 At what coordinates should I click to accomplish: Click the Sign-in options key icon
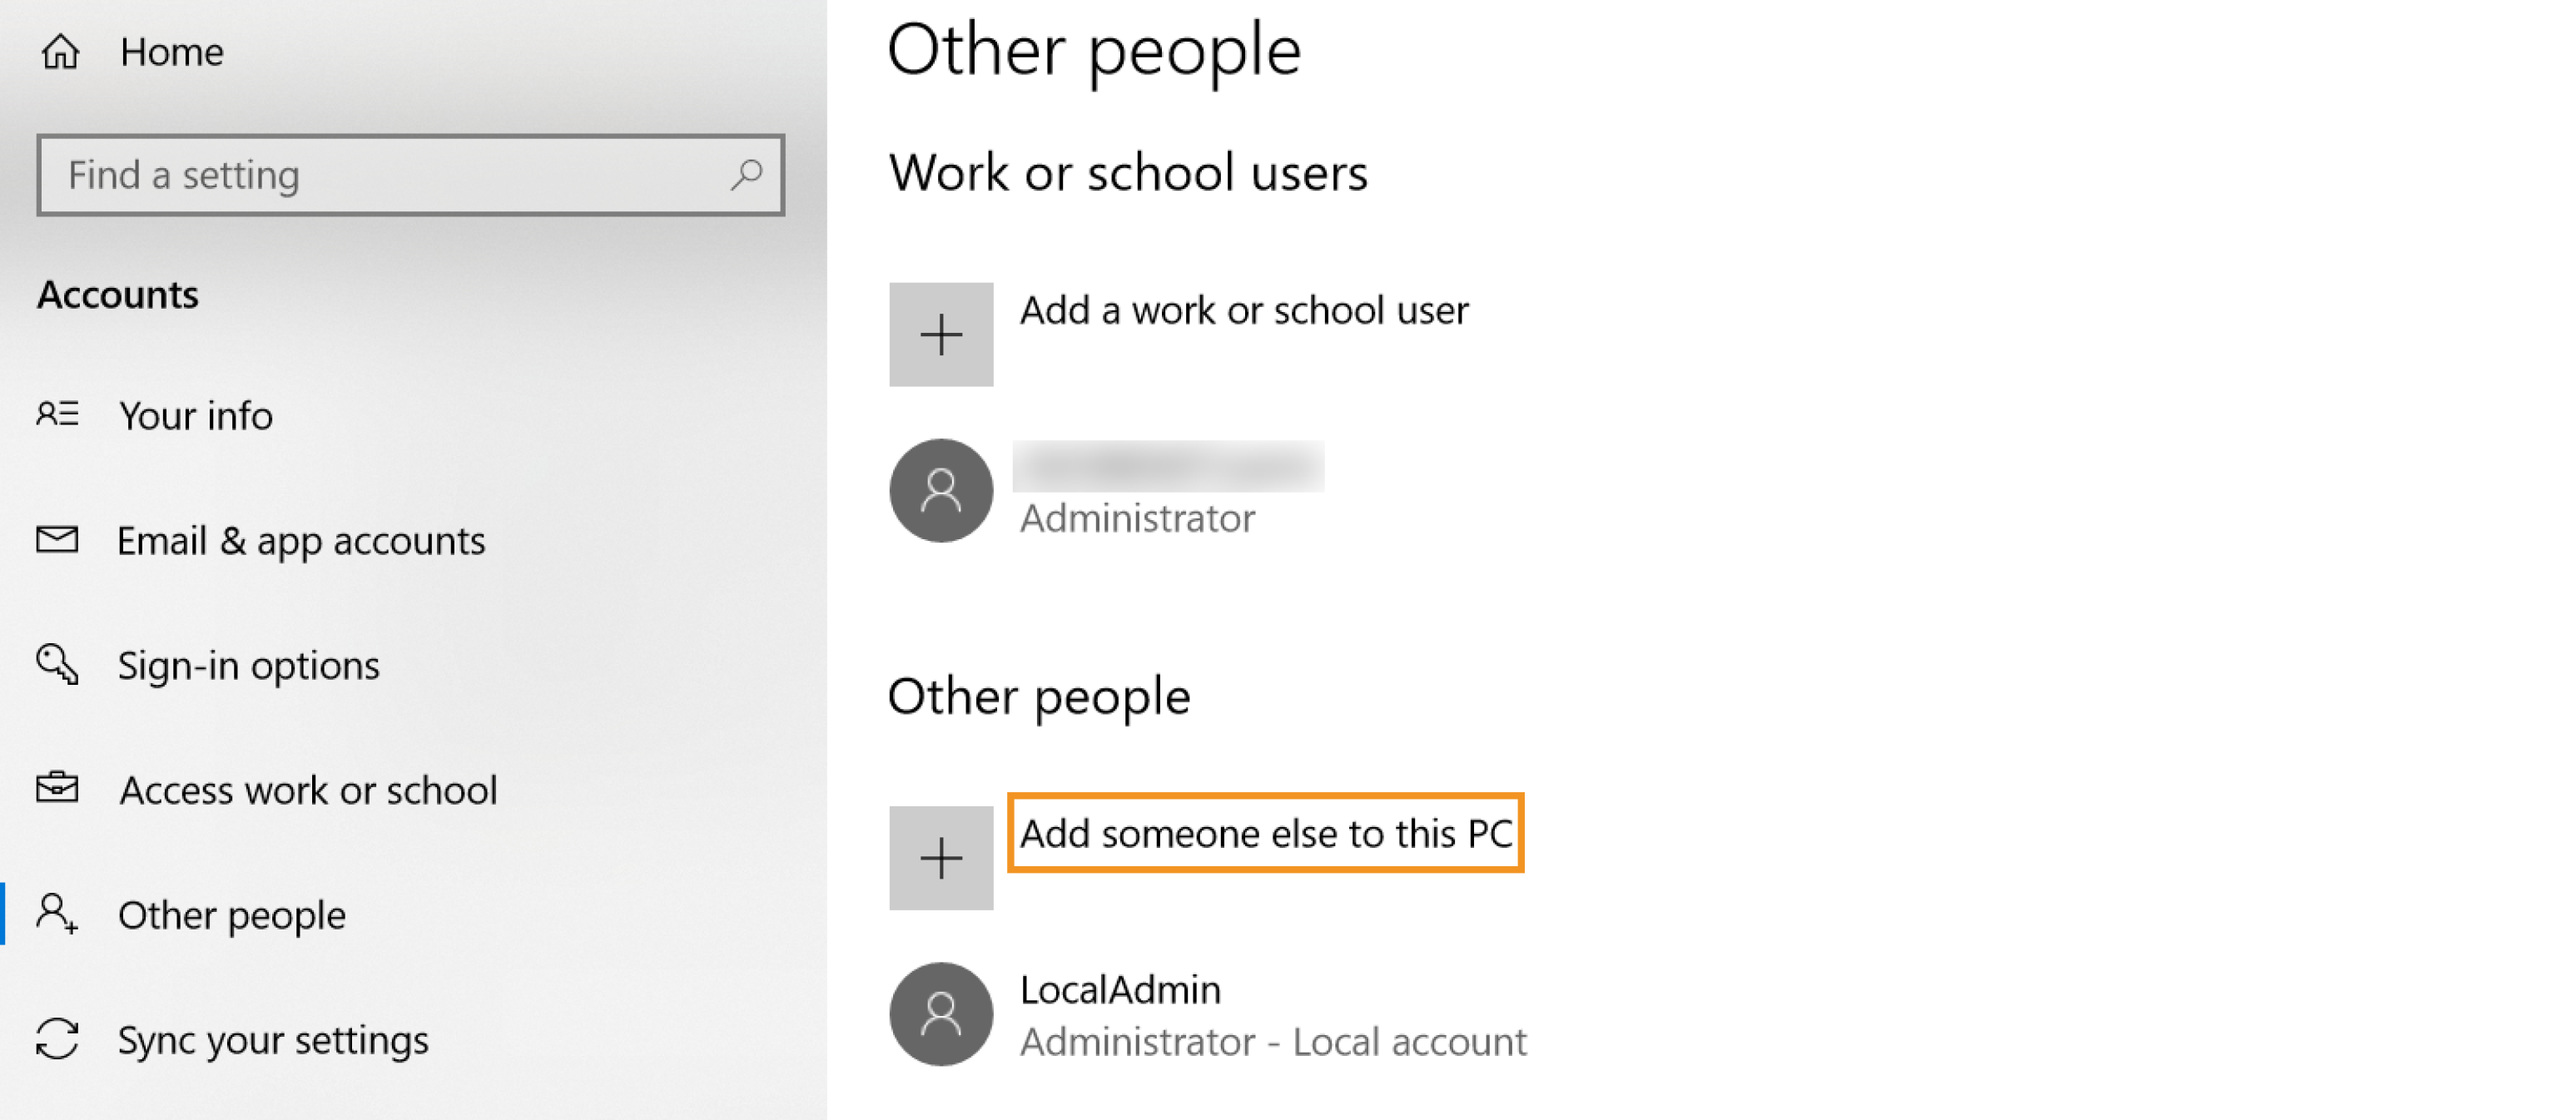pyautogui.click(x=57, y=664)
